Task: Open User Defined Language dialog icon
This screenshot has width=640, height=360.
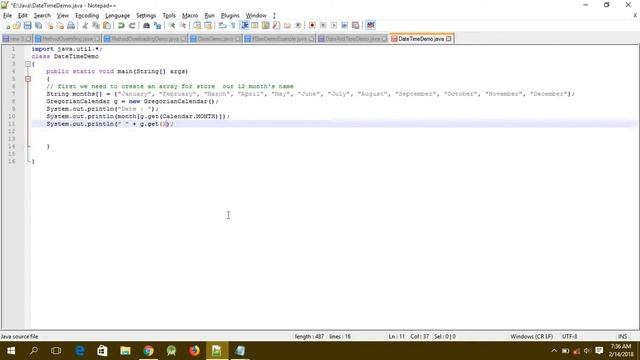Action: pos(255,25)
